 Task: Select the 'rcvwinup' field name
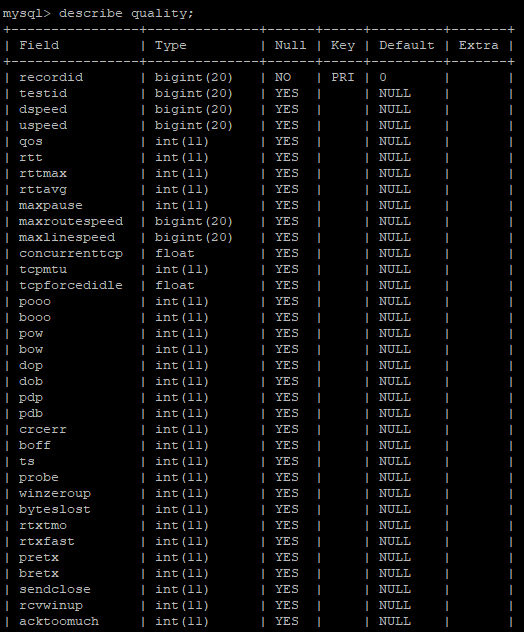(x=51, y=605)
